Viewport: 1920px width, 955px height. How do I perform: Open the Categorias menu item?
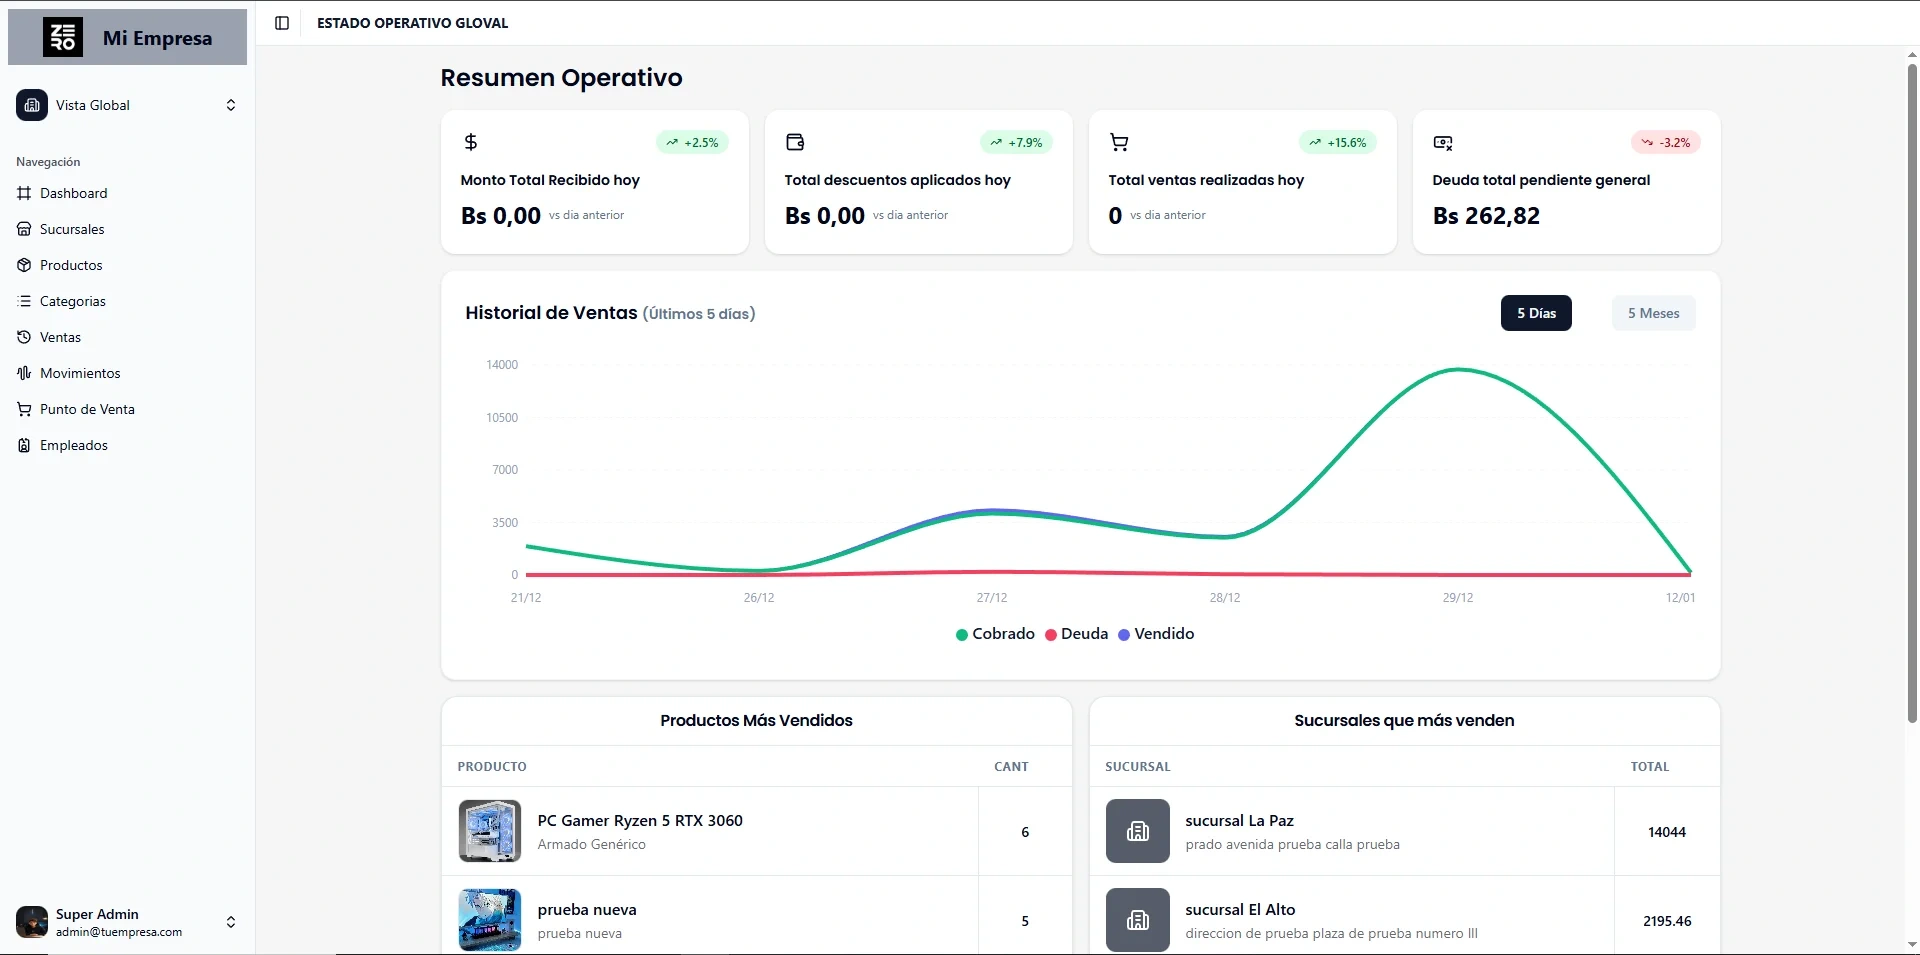72,301
